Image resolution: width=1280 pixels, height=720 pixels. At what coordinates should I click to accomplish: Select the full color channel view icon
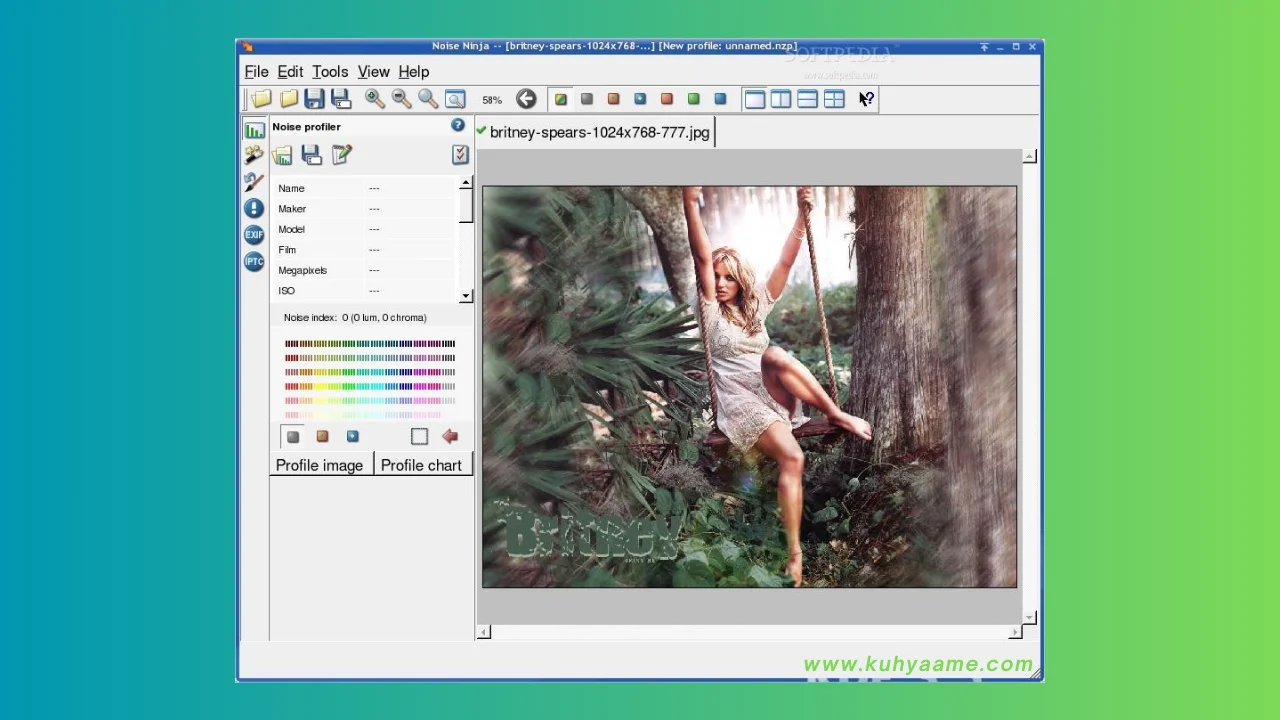coord(561,99)
